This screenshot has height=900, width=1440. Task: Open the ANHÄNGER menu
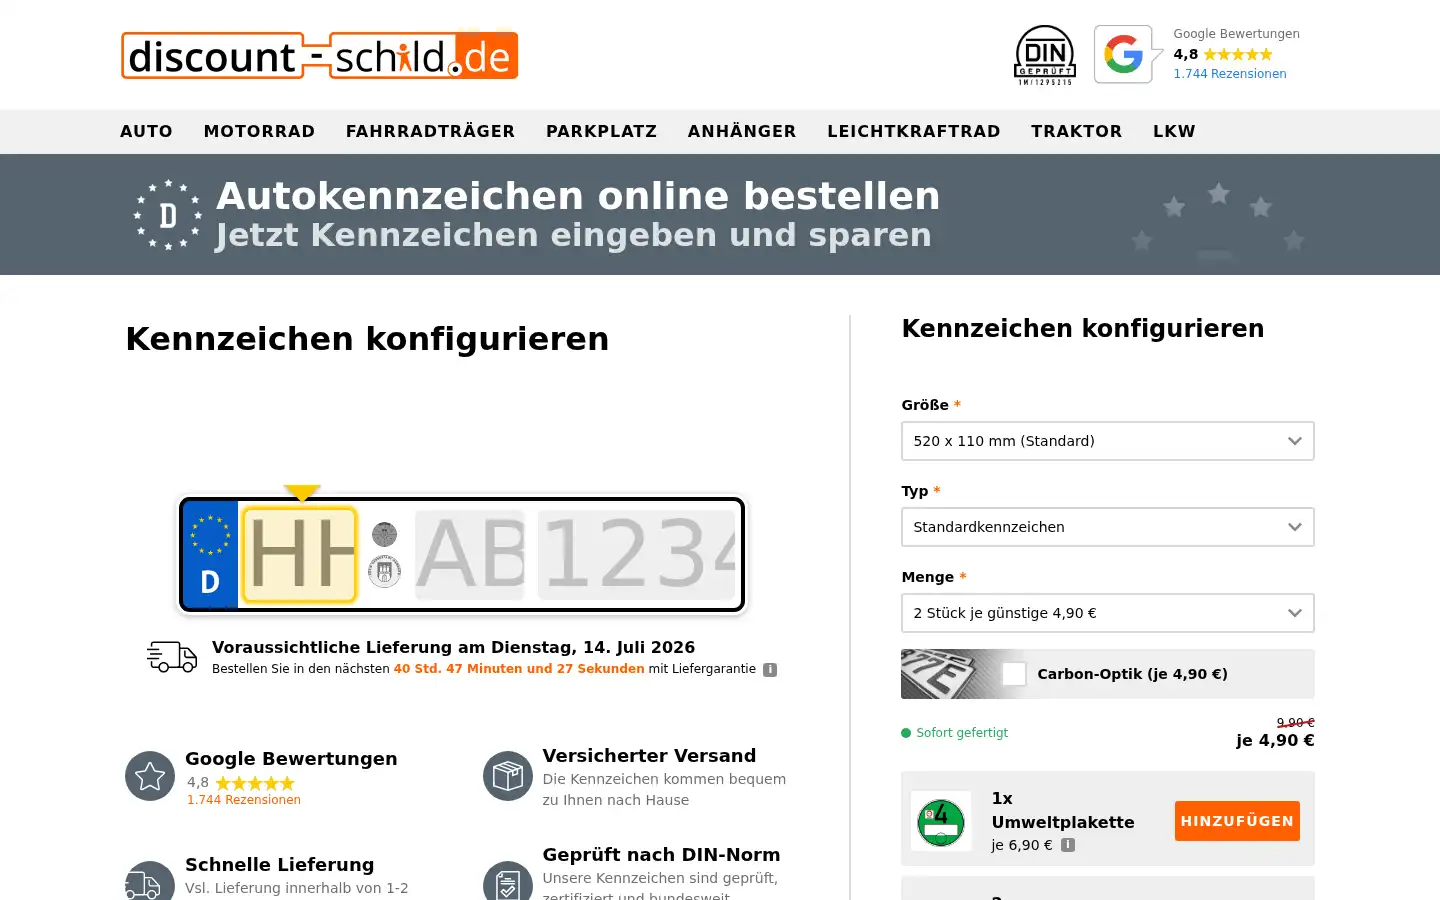742,131
